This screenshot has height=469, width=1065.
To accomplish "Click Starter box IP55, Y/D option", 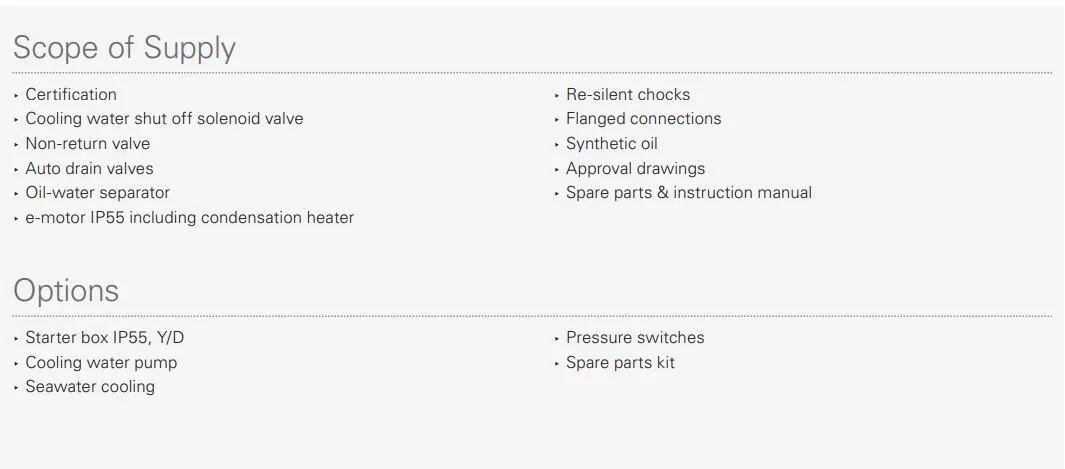I will pos(105,337).
